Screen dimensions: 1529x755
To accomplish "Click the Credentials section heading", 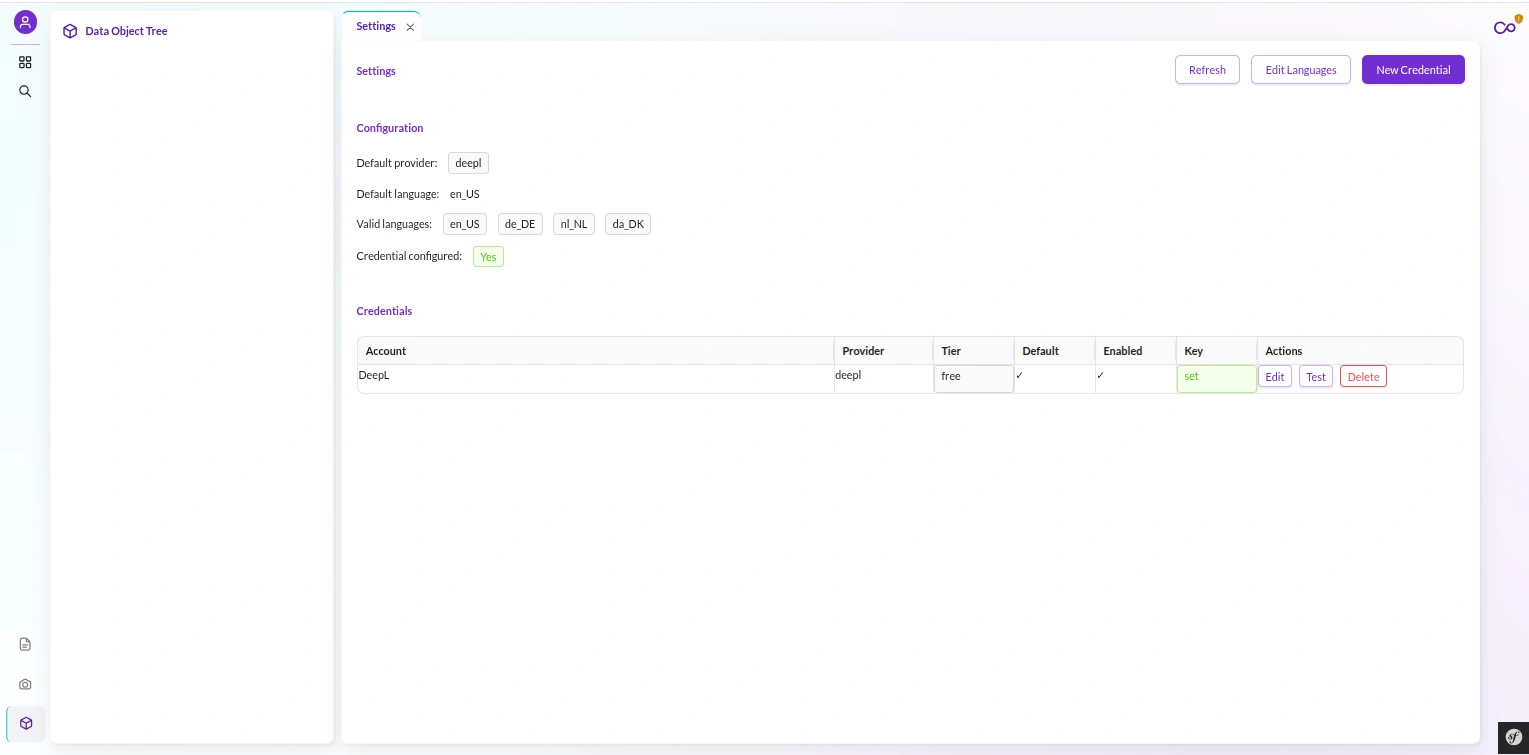I will pos(384,311).
